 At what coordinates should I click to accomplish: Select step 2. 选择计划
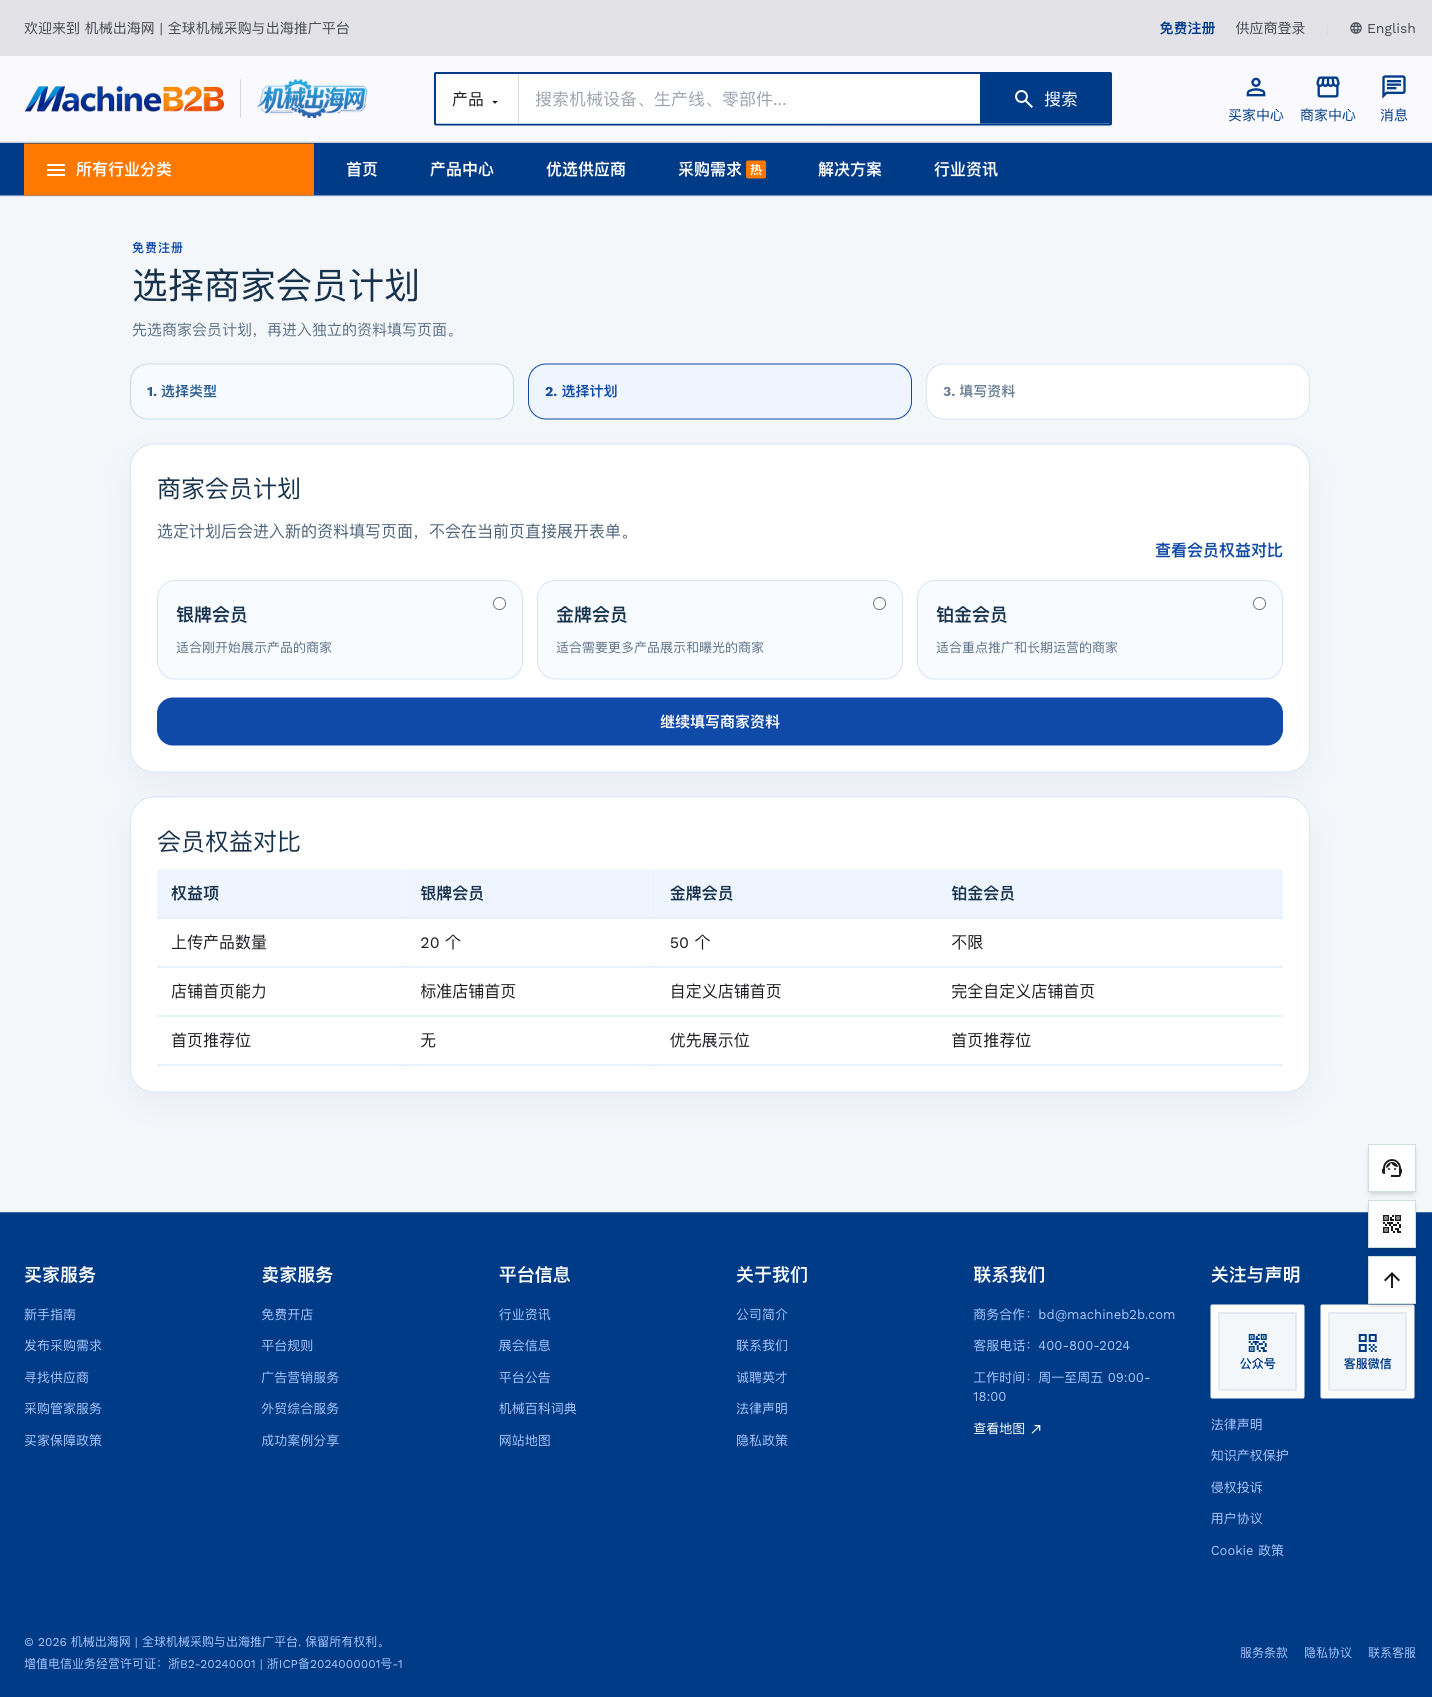tap(720, 391)
